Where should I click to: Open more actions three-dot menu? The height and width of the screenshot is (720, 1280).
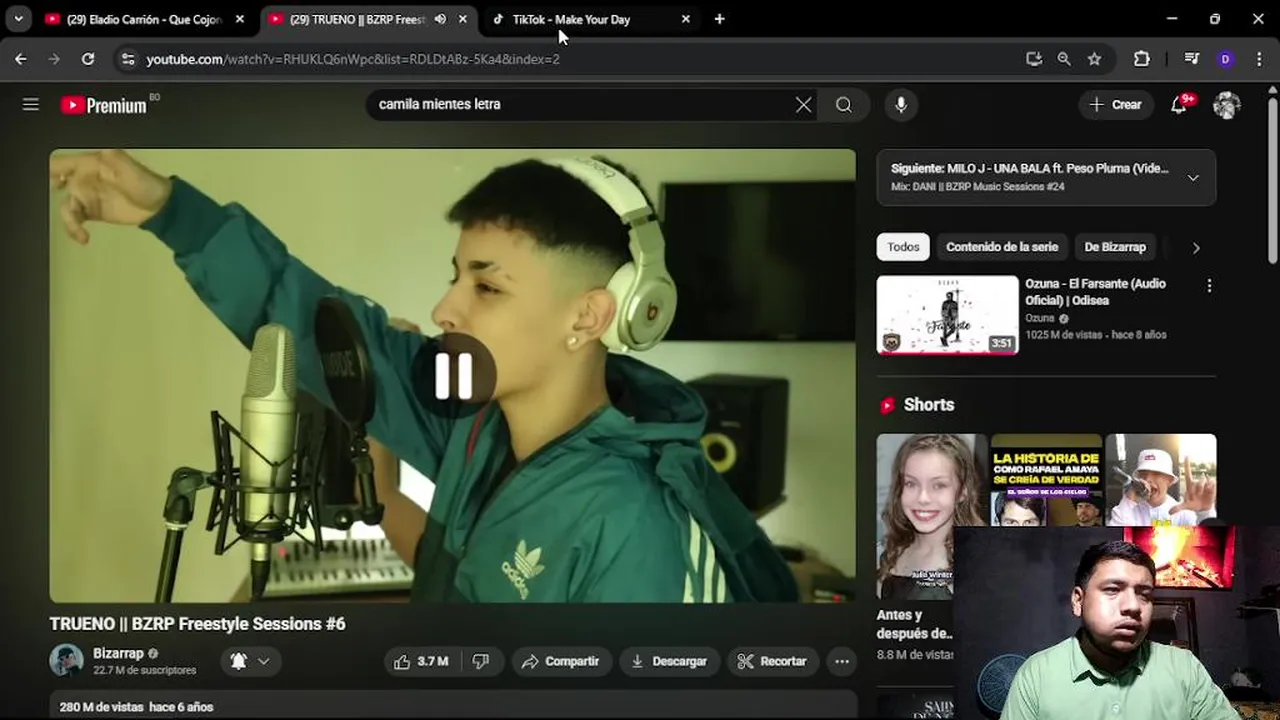coord(842,661)
